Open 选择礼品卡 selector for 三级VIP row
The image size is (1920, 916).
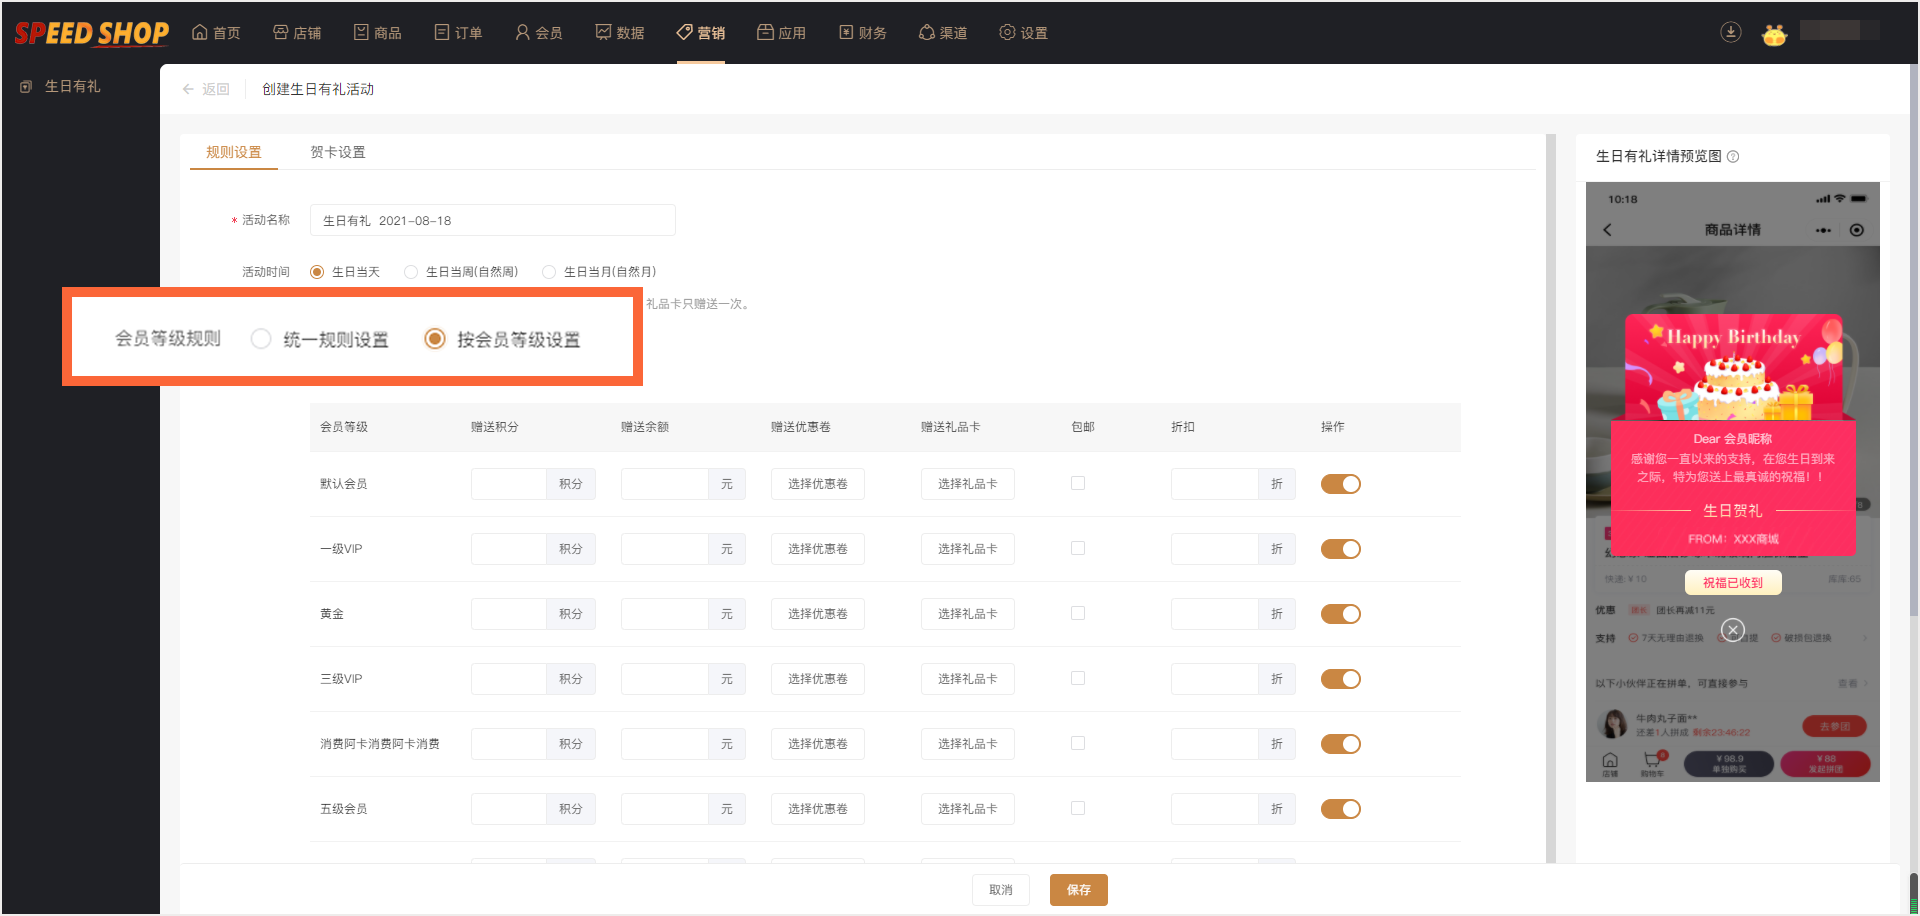(x=967, y=679)
